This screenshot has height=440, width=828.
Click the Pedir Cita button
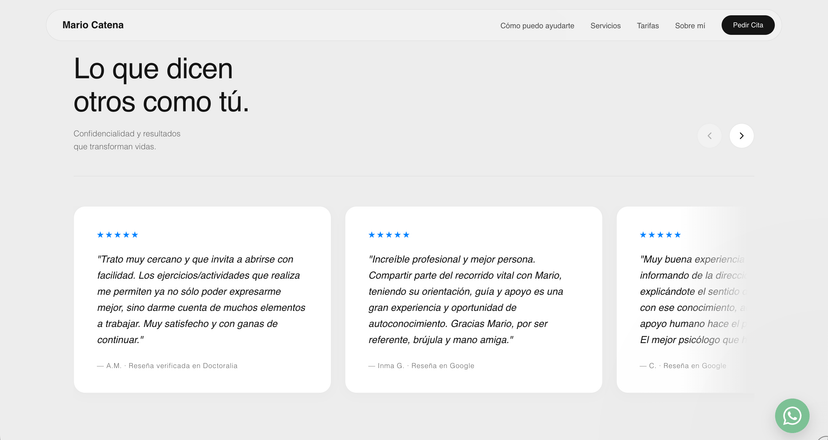pyautogui.click(x=748, y=25)
